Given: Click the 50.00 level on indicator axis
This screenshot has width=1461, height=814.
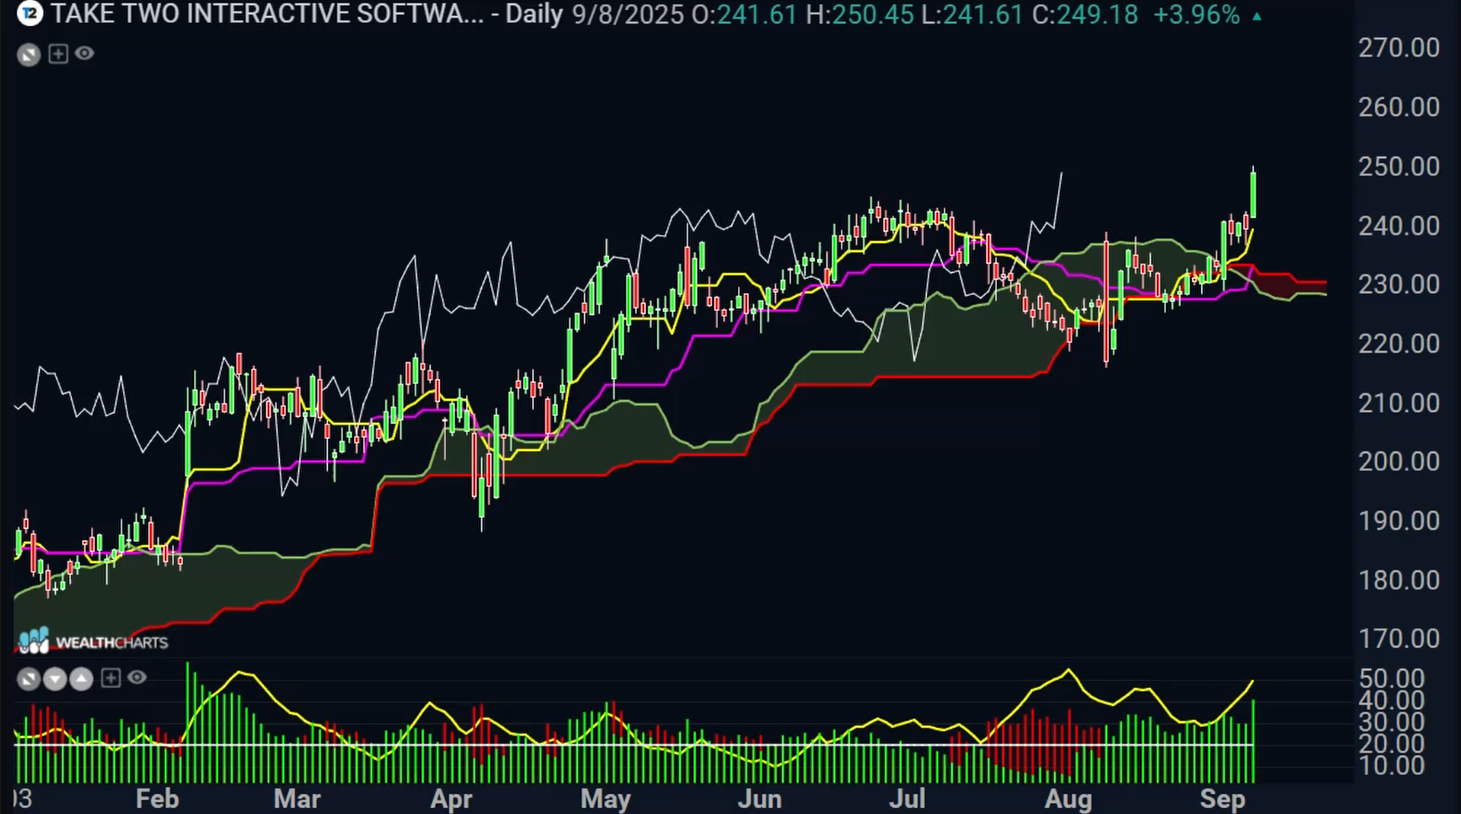Looking at the screenshot, I should tap(1391, 679).
